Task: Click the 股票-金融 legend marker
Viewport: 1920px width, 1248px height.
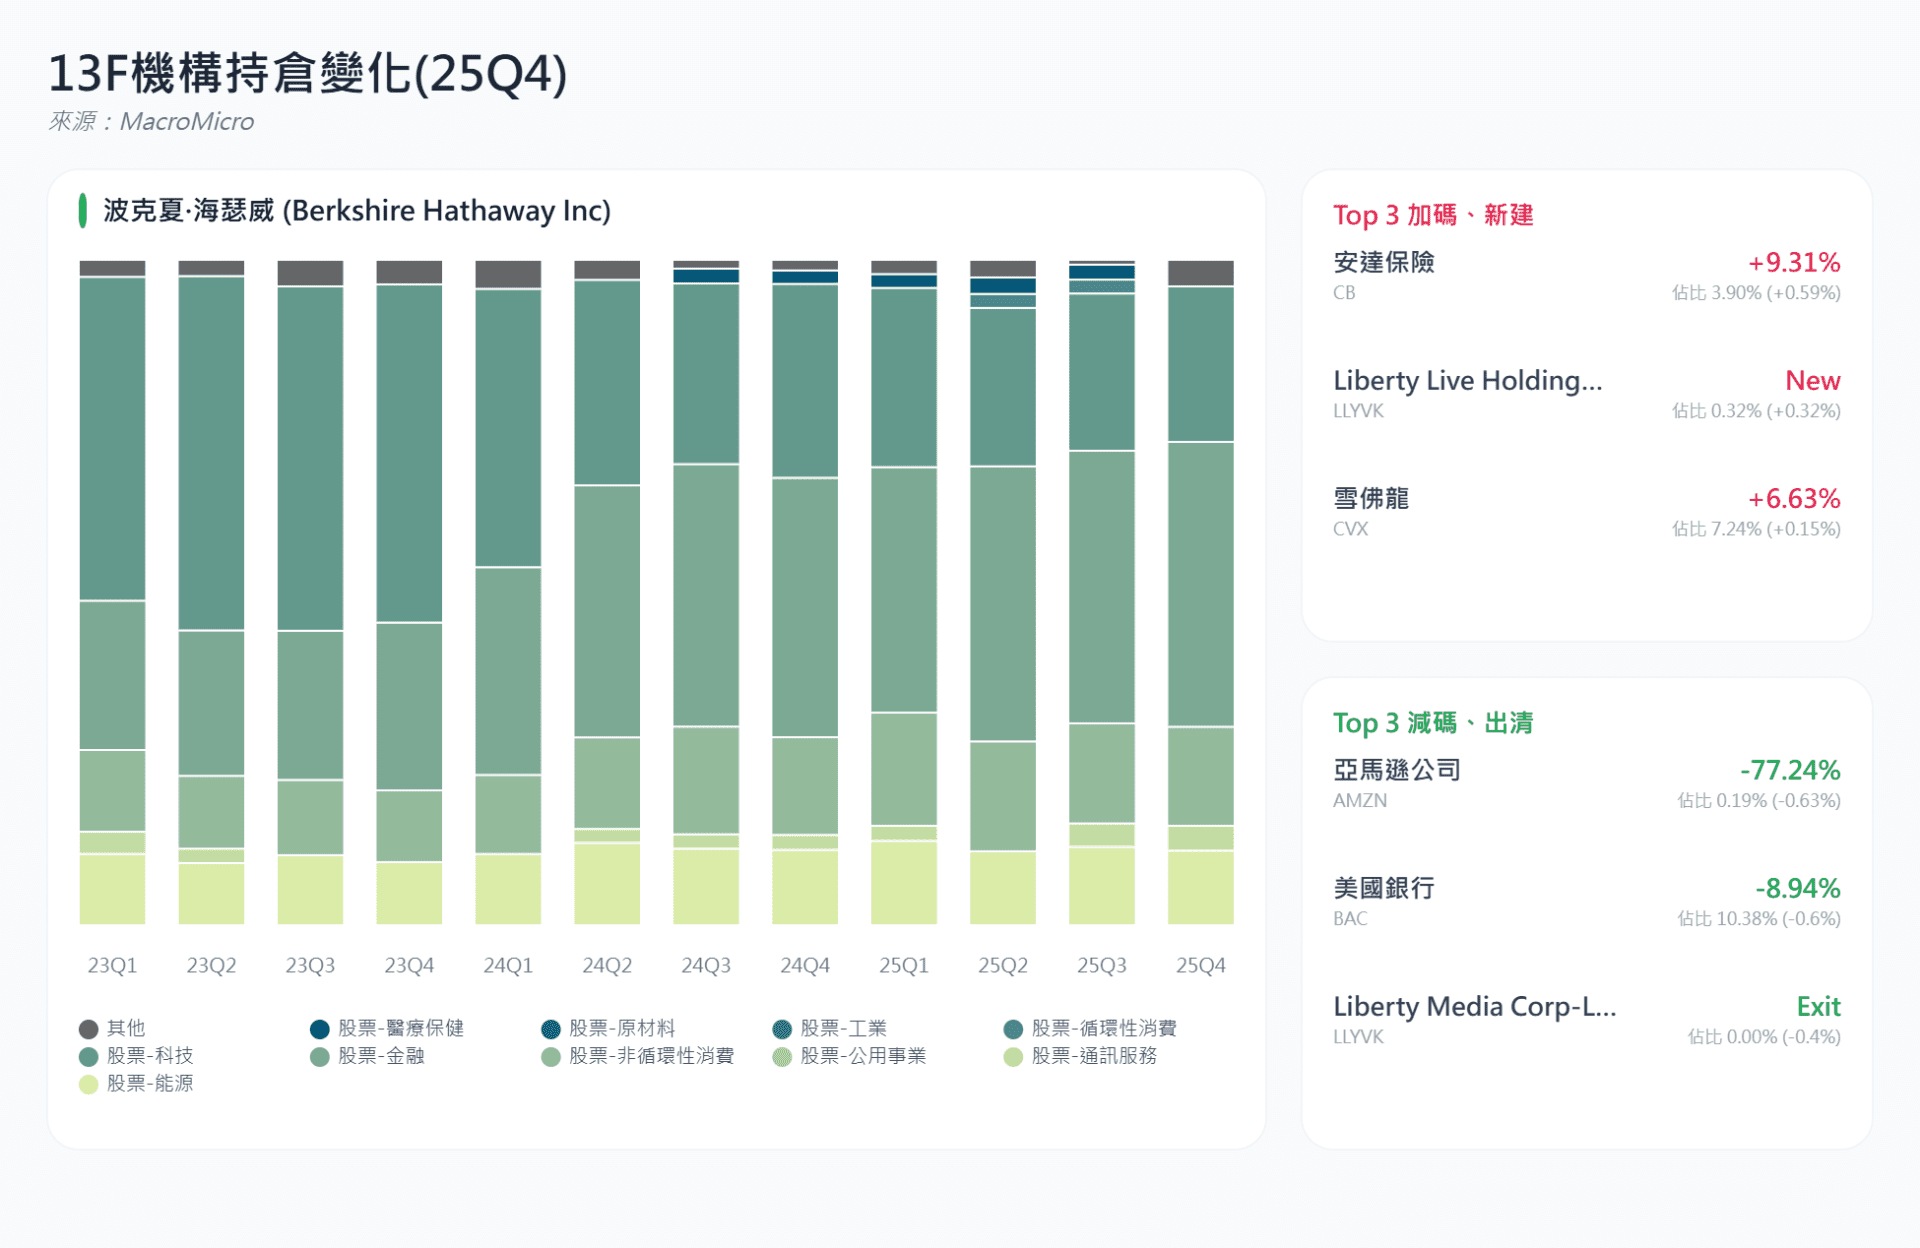Action: point(320,1056)
